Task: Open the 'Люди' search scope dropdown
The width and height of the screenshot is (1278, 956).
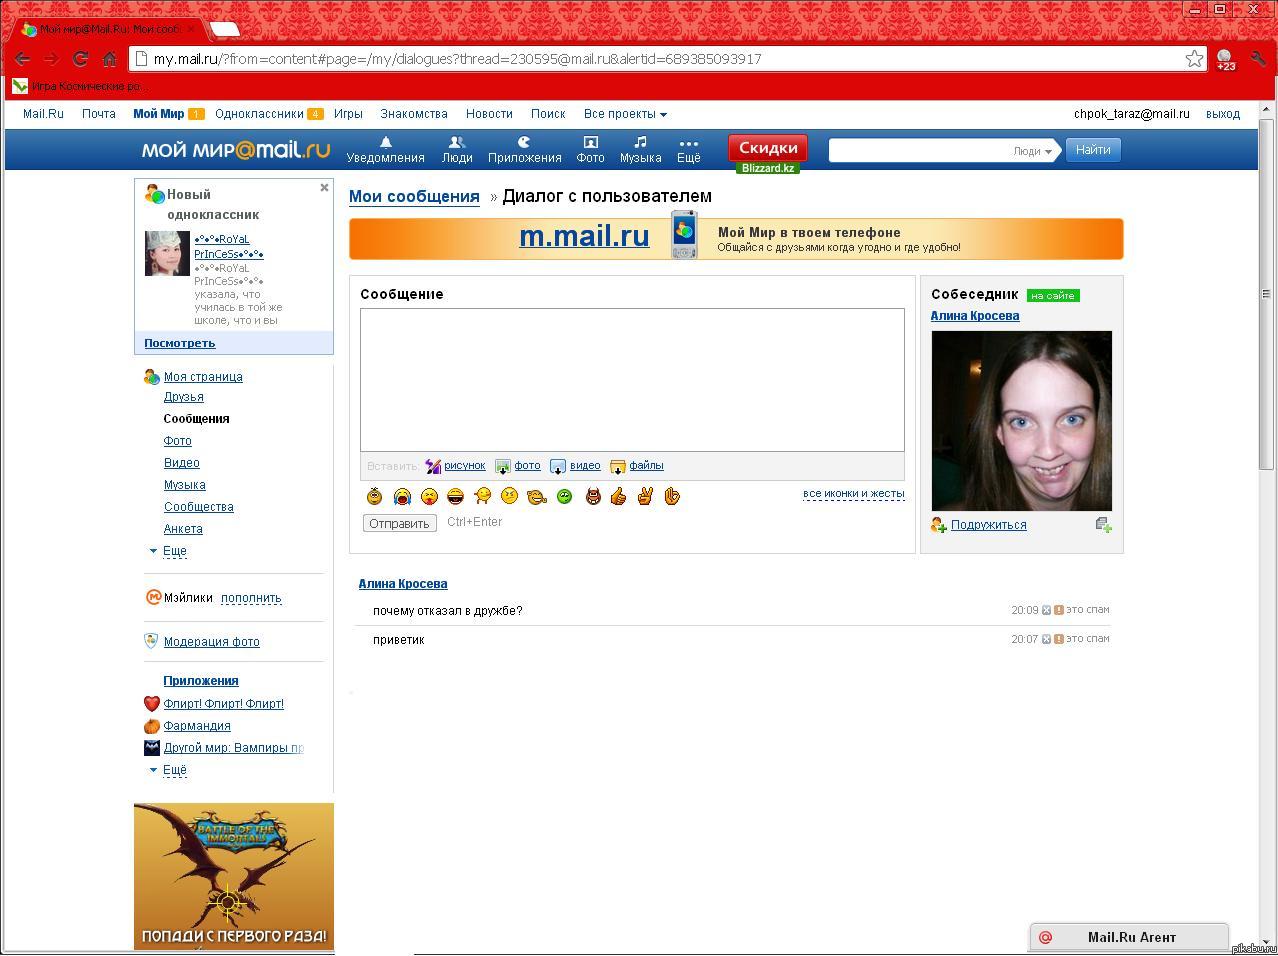Action: [1033, 151]
